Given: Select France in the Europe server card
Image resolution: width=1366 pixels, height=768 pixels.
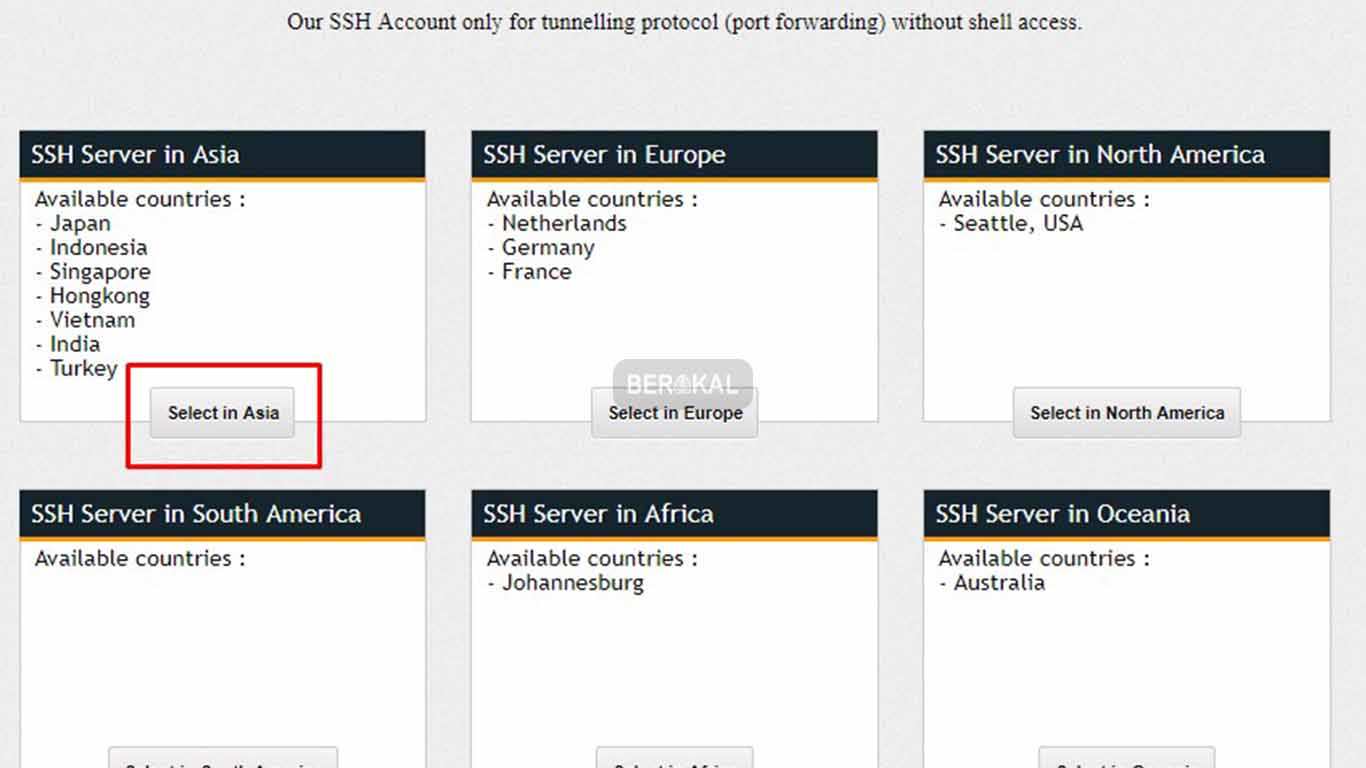Looking at the screenshot, I should (x=535, y=271).
